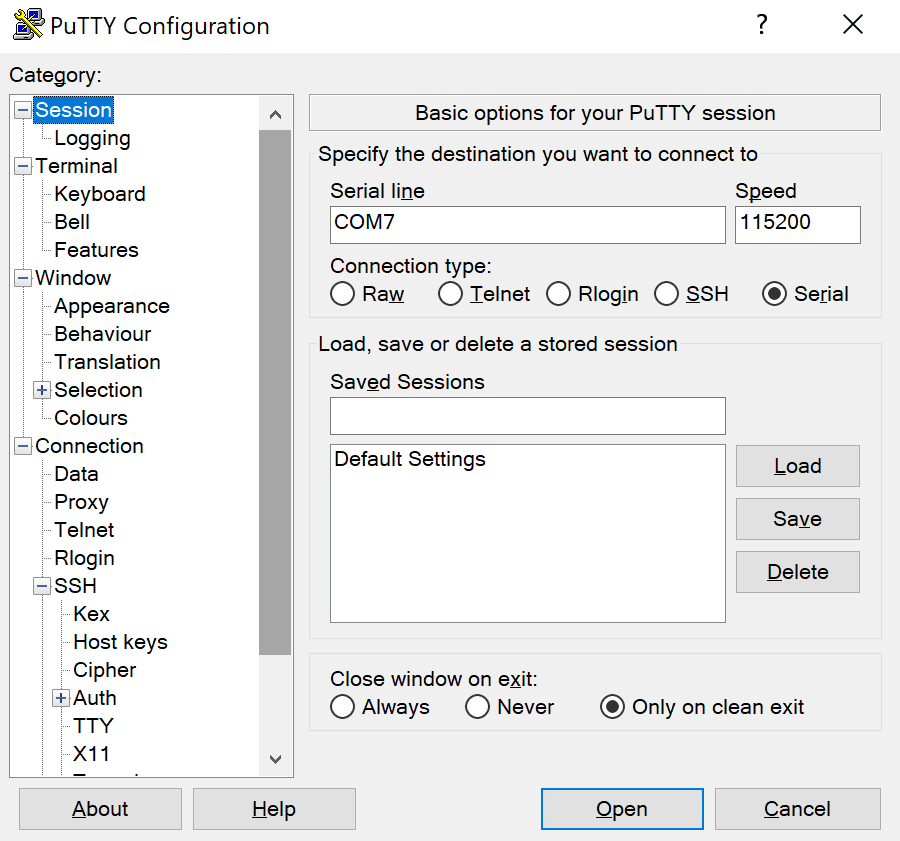Click the About button
This screenshot has width=900, height=841.
tap(100, 809)
